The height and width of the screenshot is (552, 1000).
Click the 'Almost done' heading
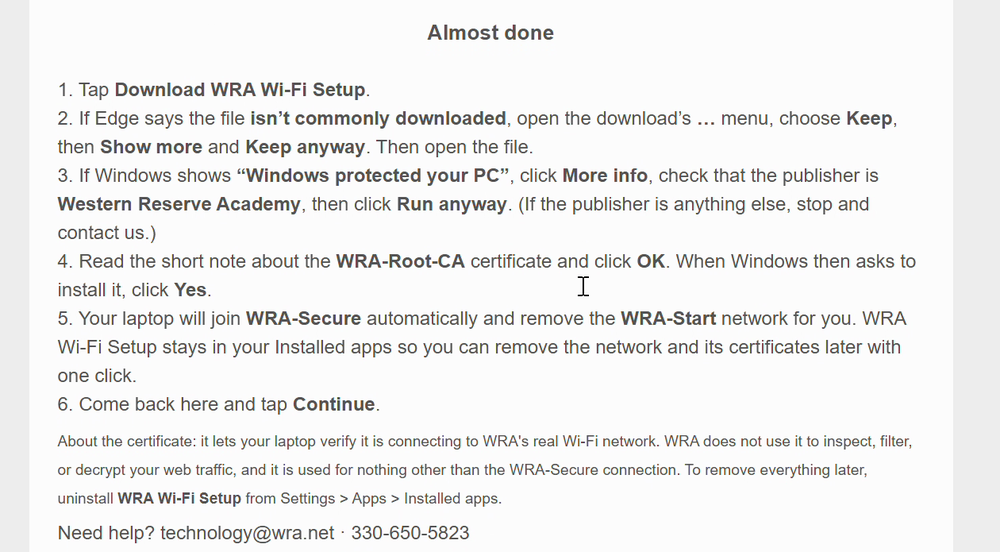click(490, 33)
